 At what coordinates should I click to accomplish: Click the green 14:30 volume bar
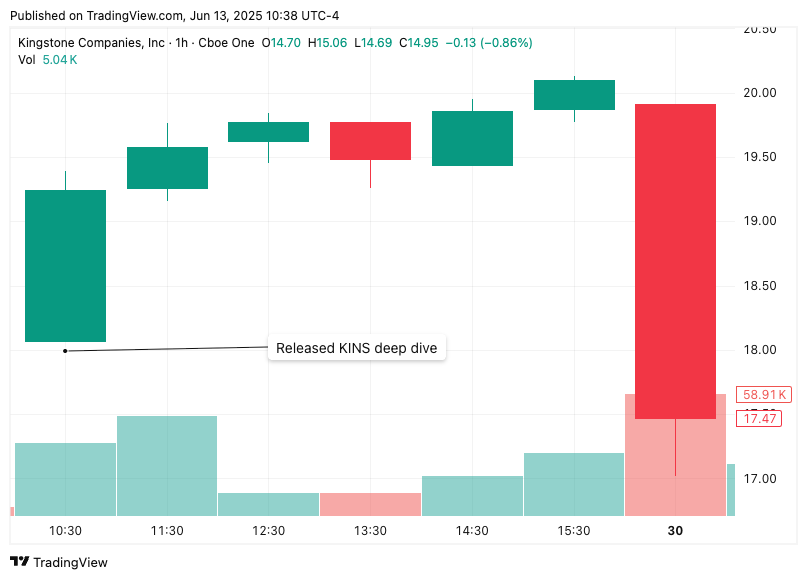point(472,496)
